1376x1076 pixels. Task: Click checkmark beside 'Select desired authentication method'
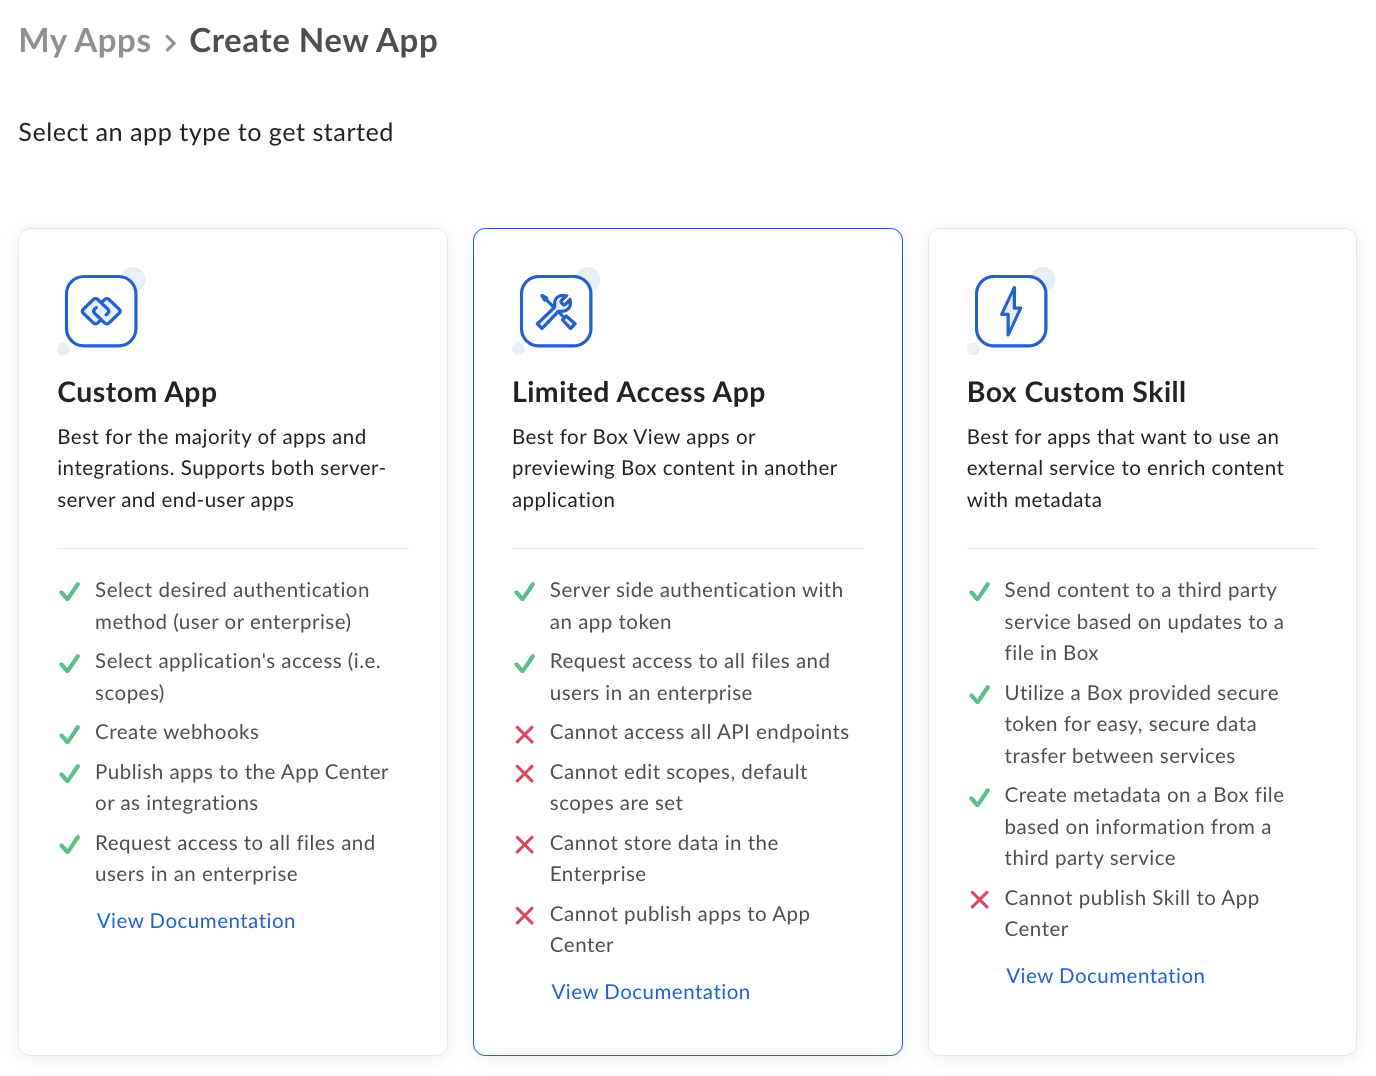point(69,592)
